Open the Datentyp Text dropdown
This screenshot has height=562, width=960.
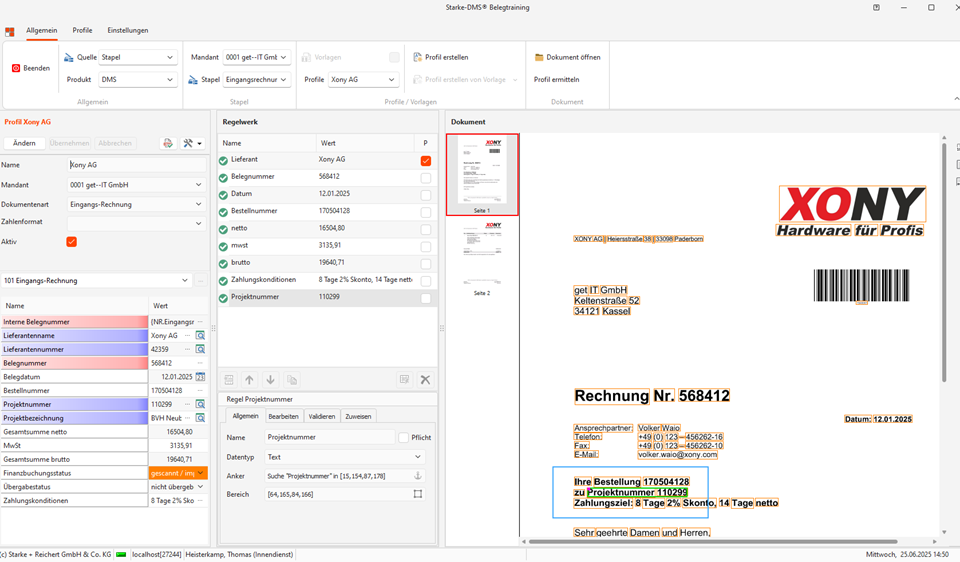click(345, 457)
